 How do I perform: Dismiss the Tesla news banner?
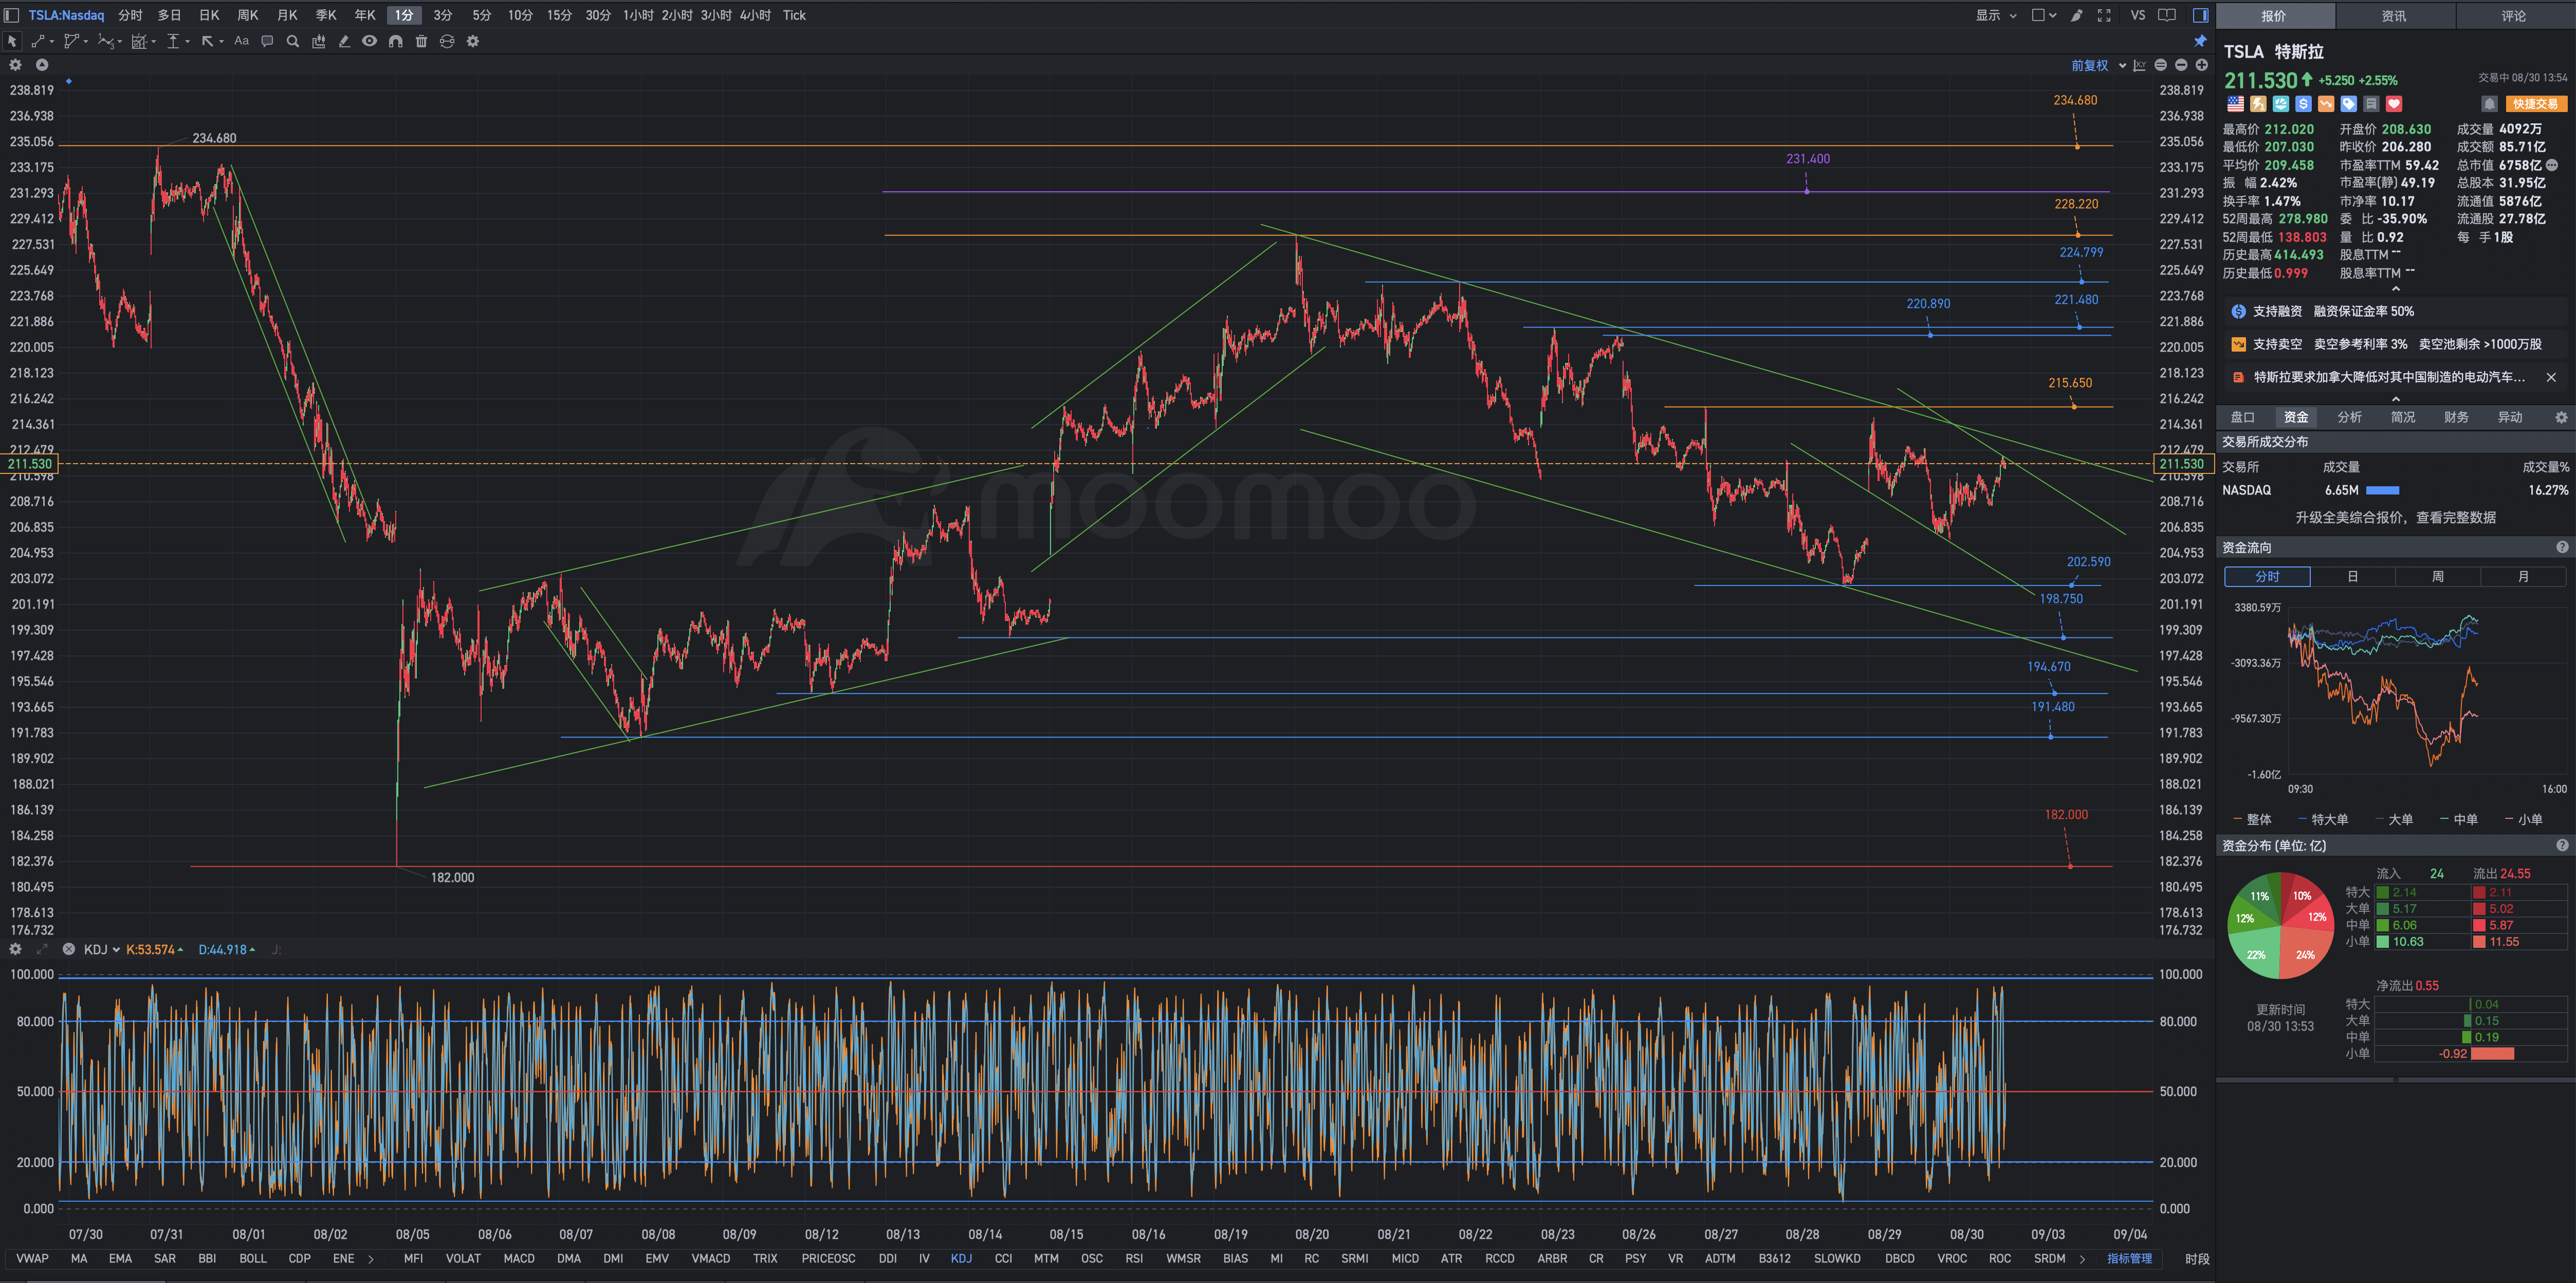(2550, 377)
